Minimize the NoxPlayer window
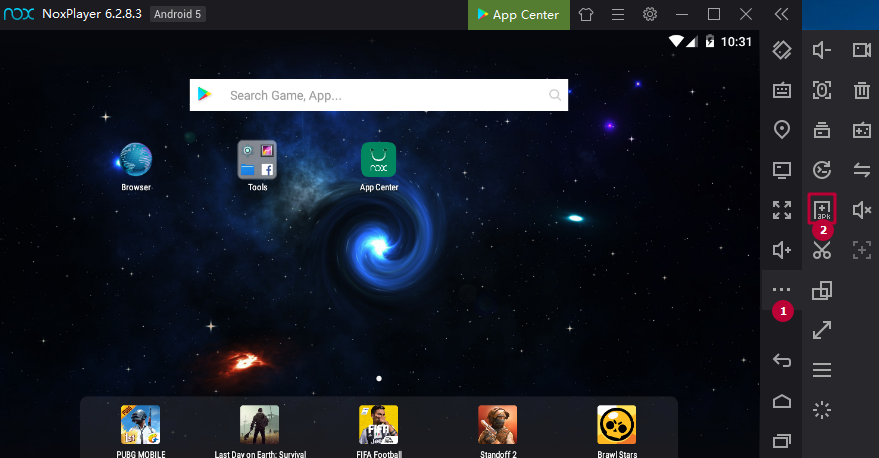Screen dimensions: 879x458 click(682, 15)
